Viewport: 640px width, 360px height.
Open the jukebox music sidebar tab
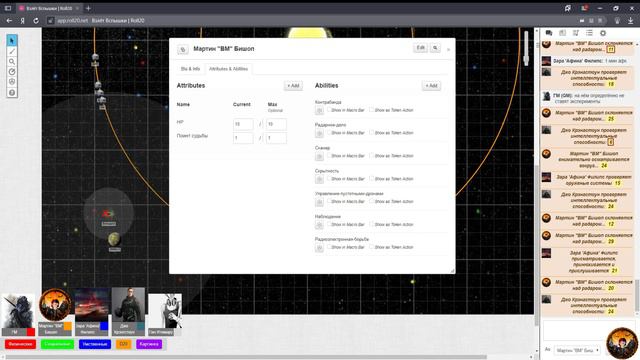tap(576, 33)
